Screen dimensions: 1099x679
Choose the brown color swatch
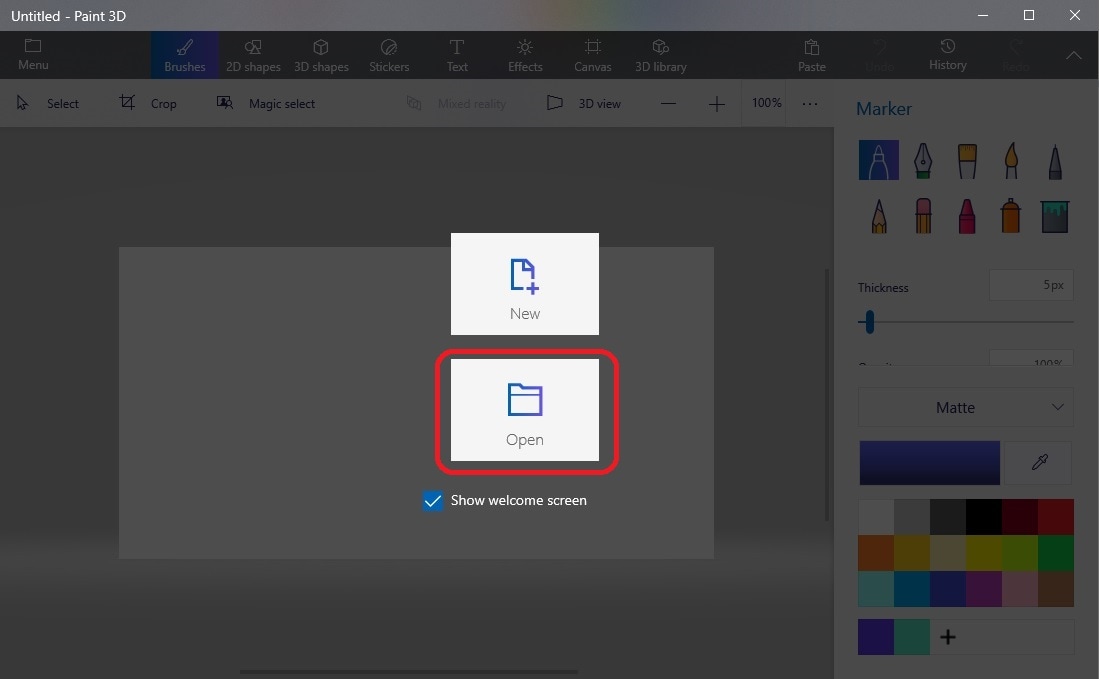(x=1056, y=589)
